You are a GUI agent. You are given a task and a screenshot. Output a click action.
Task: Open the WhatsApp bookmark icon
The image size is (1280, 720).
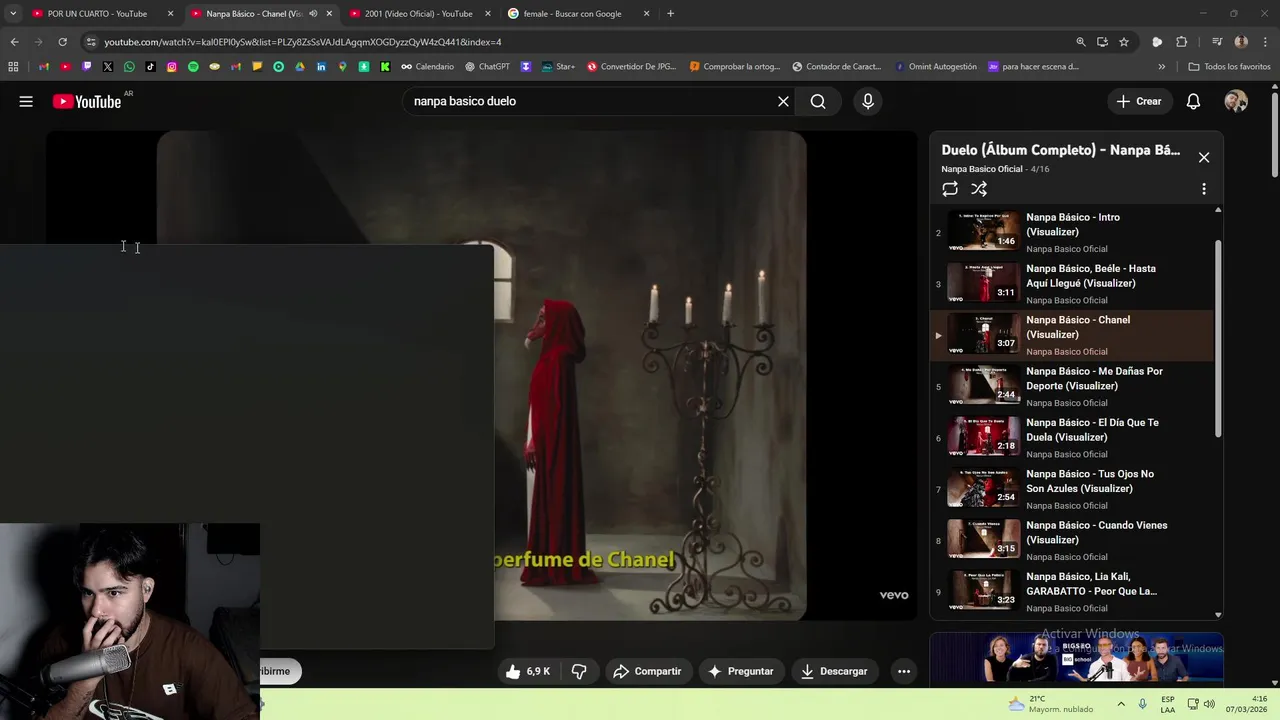[x=129, y=67]
